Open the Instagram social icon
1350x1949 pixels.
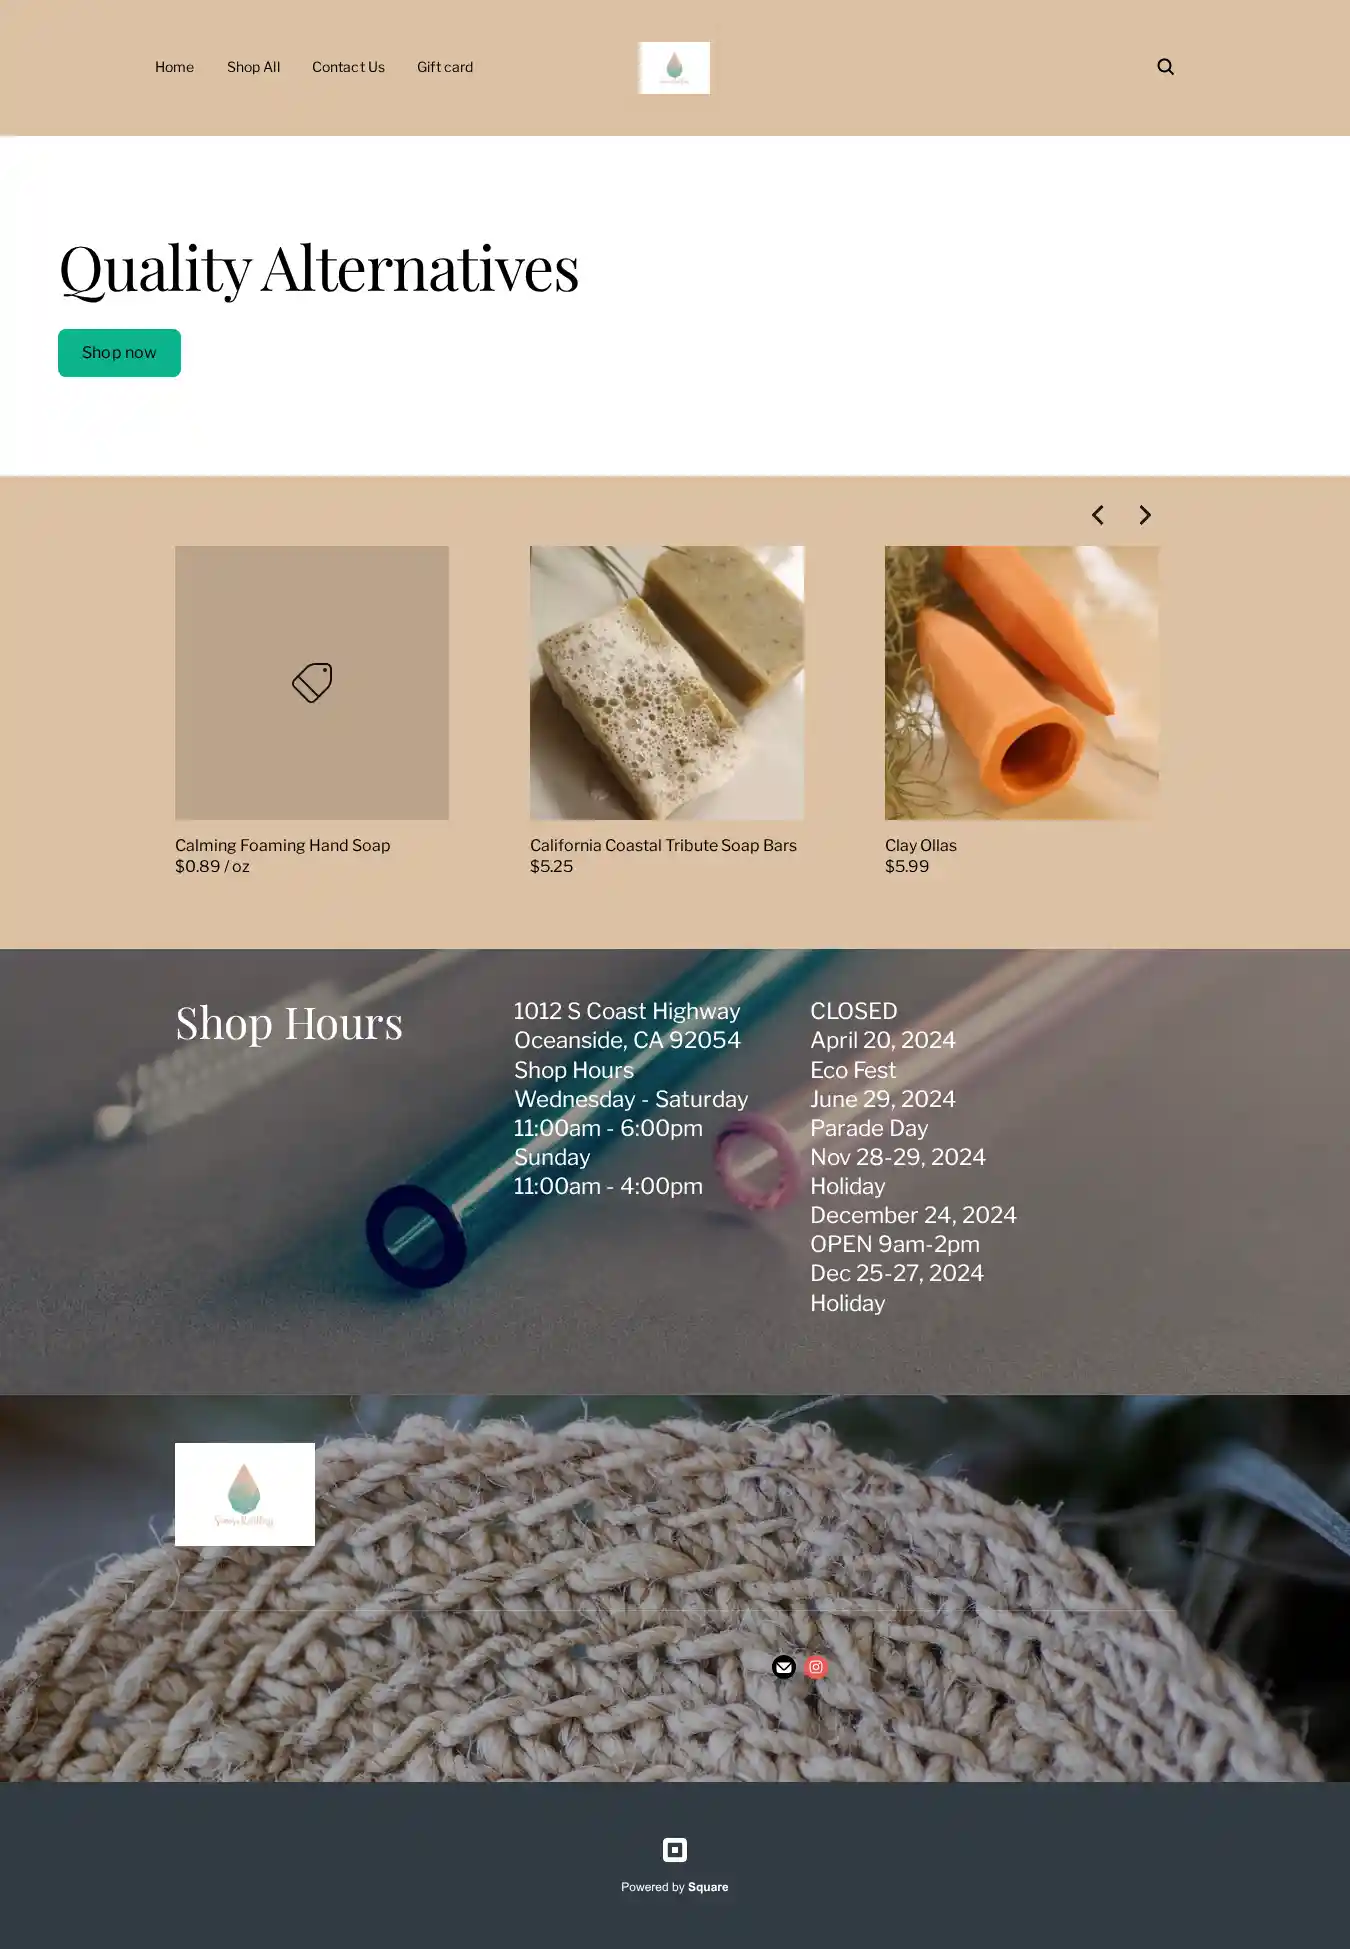pos(816,1666)
